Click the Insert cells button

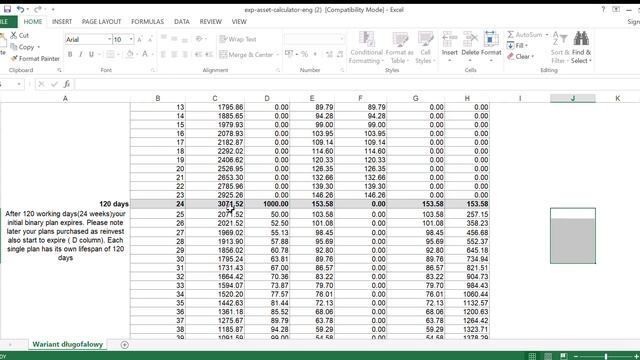point(449,47)
